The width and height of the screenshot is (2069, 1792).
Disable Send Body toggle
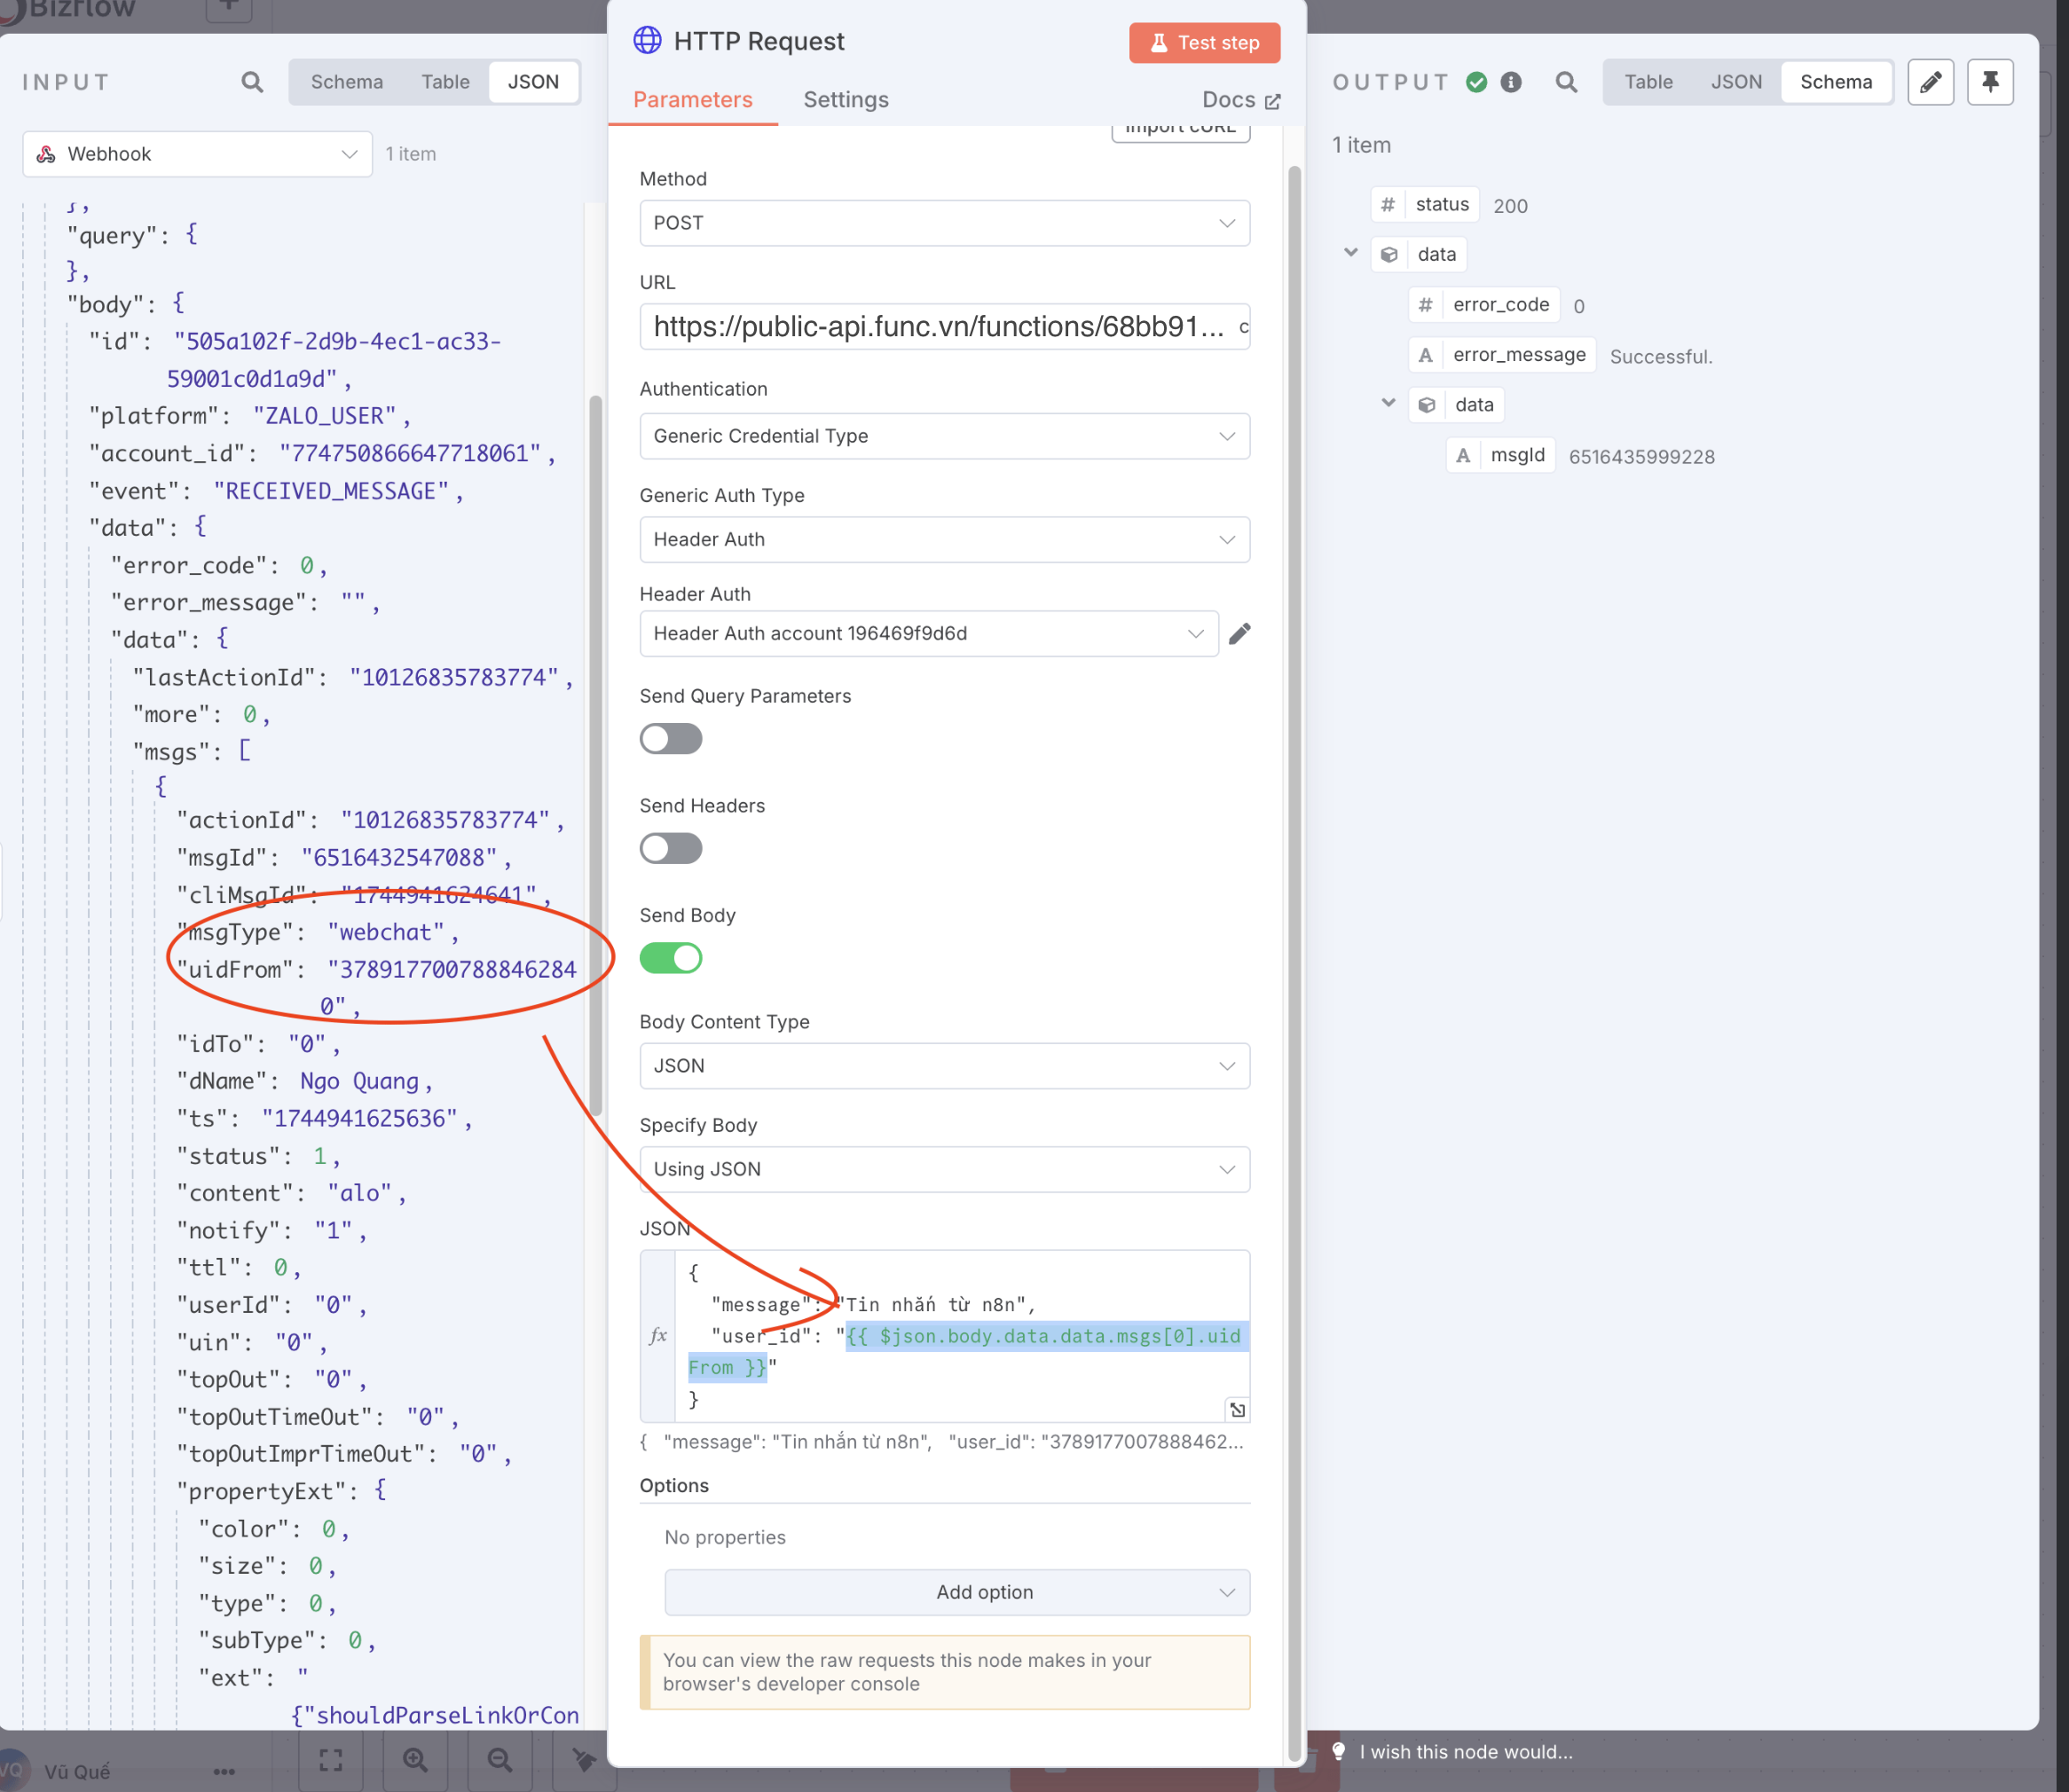pos(670,958)
